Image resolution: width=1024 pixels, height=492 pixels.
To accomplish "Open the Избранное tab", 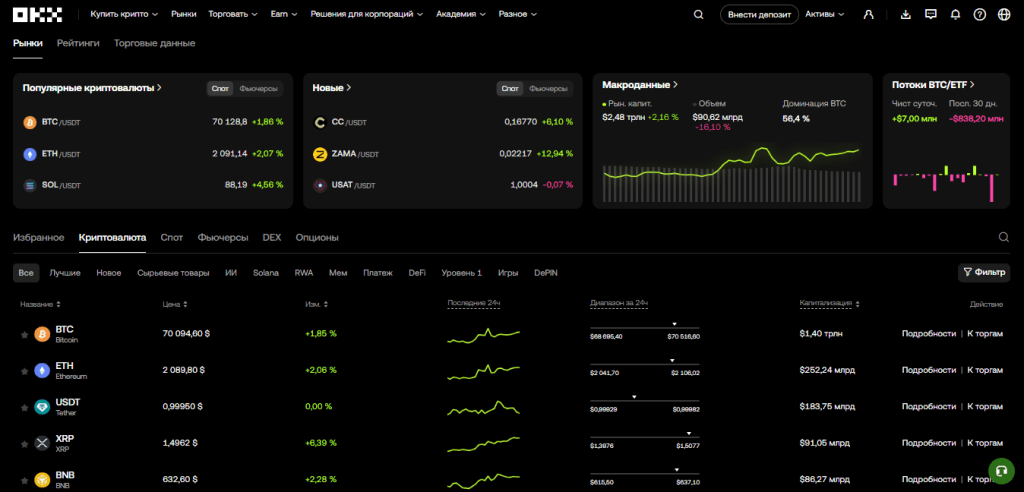I will coord(39,237).
